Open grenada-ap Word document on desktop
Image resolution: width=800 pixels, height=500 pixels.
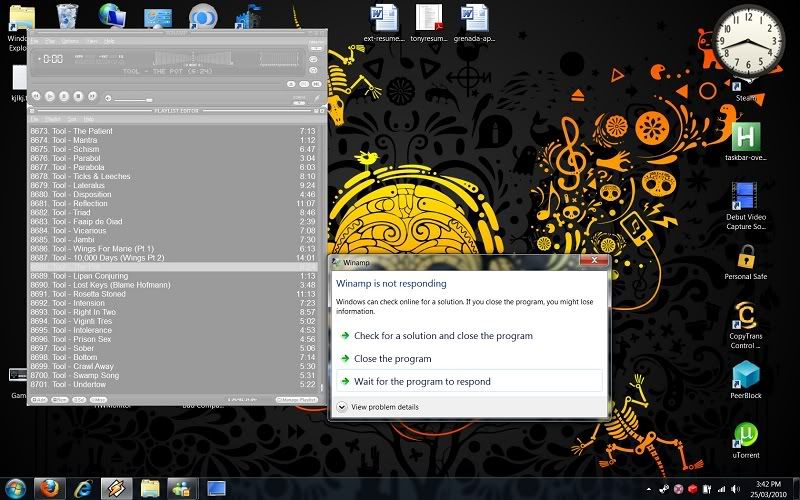pyautogui.click(x=474, y=22)
